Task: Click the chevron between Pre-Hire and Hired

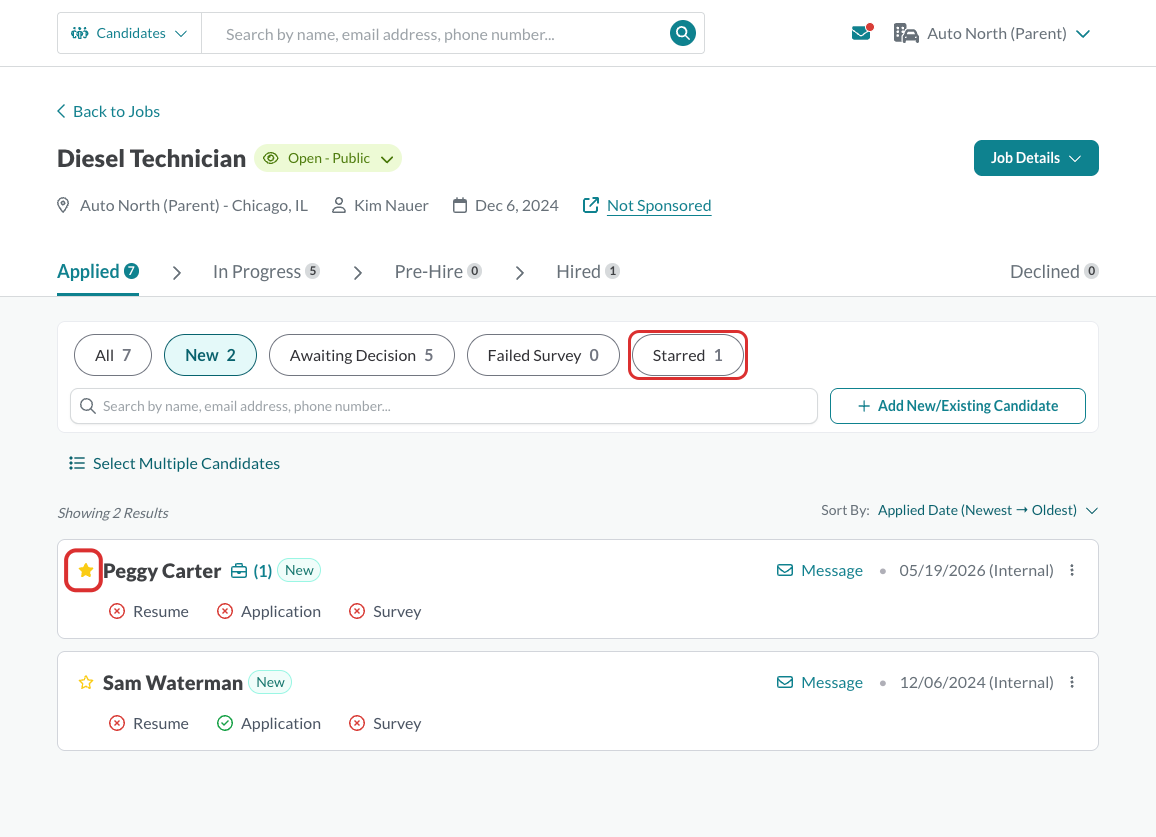Action: (520, 273)
